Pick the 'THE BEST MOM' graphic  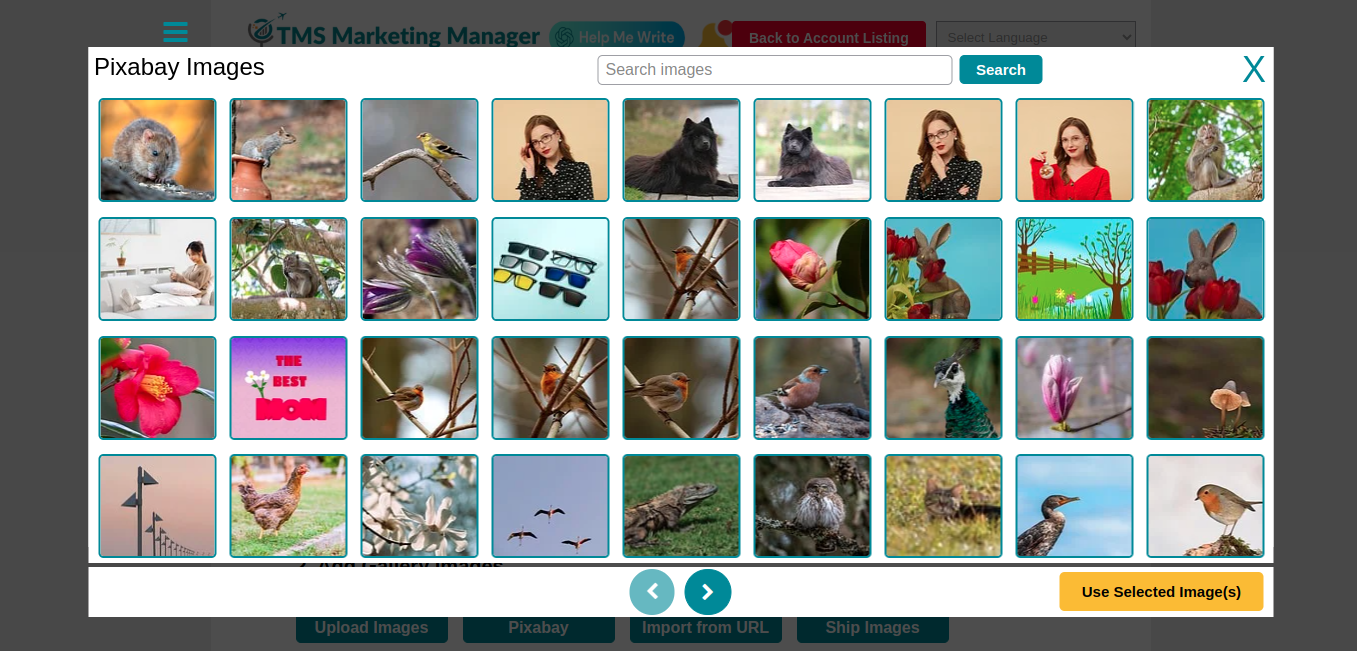pyautogui.click(x=288, y=387)
